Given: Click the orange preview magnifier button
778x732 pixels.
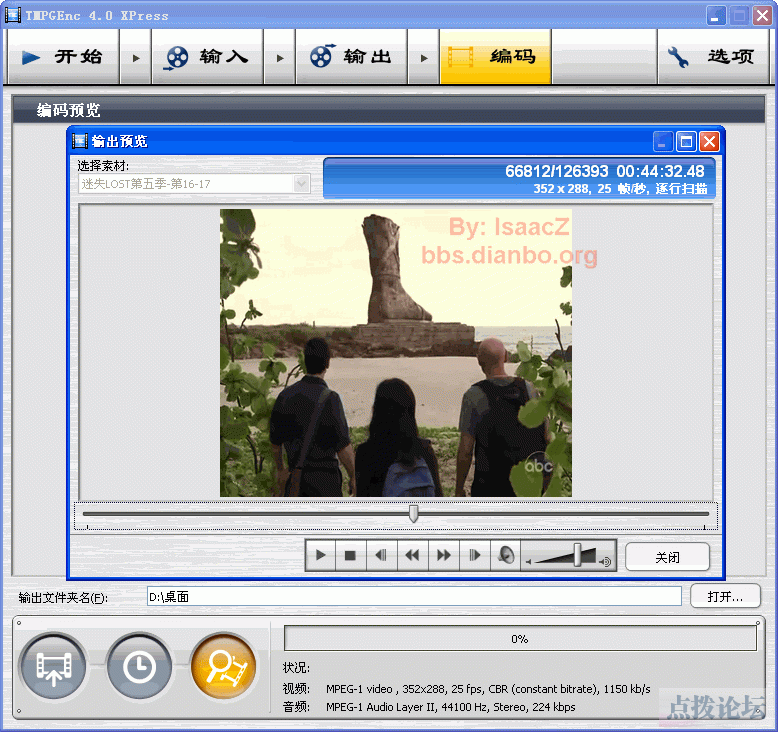Looking at the screenshot, I should click(x=223, y=666).
